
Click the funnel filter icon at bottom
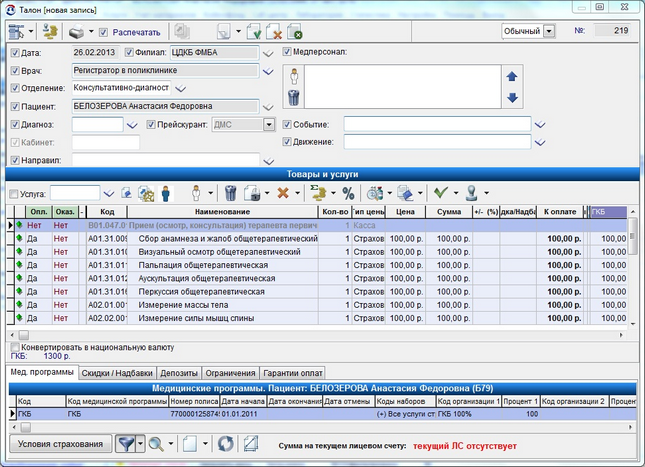point(126,444)
